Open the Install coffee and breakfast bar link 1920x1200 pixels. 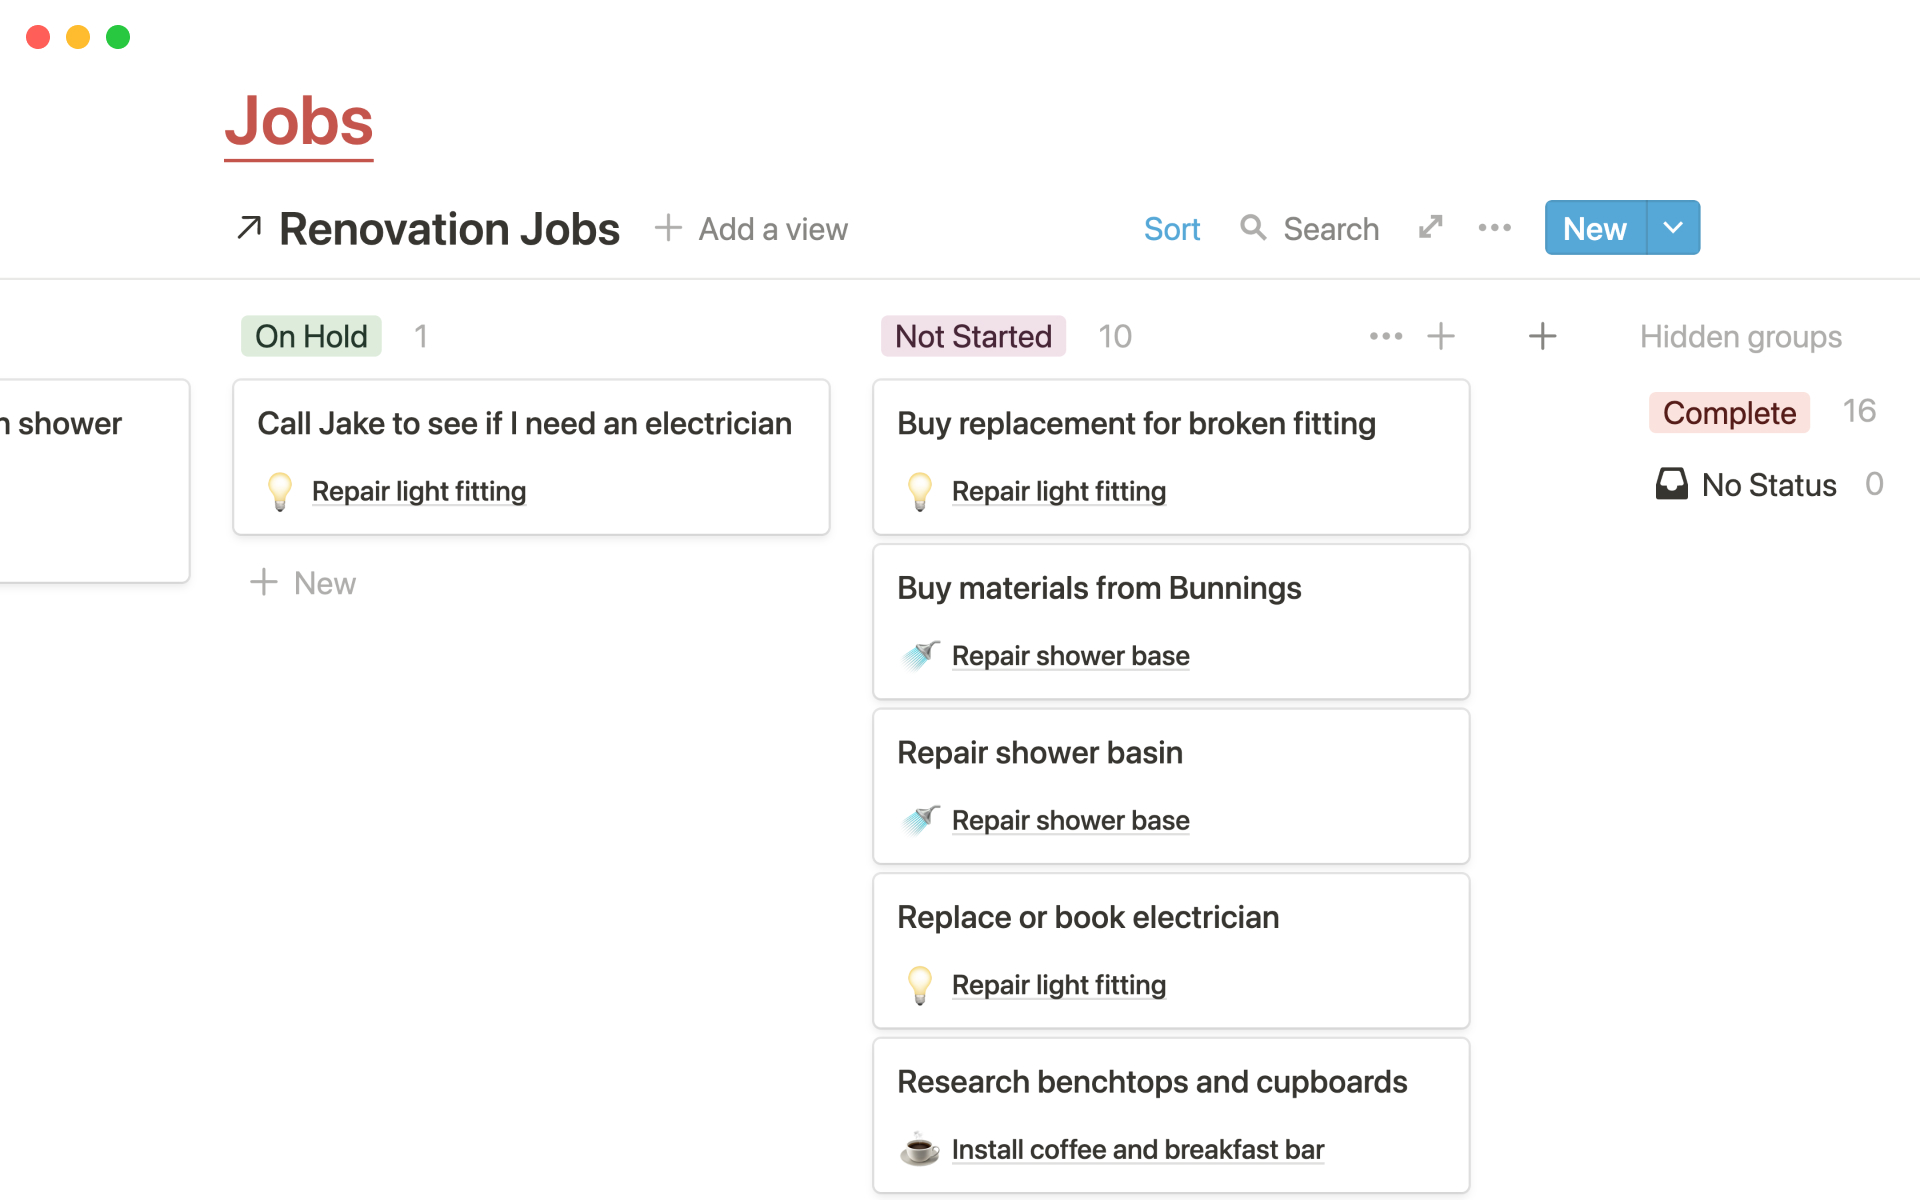tap(1137, 1150)
